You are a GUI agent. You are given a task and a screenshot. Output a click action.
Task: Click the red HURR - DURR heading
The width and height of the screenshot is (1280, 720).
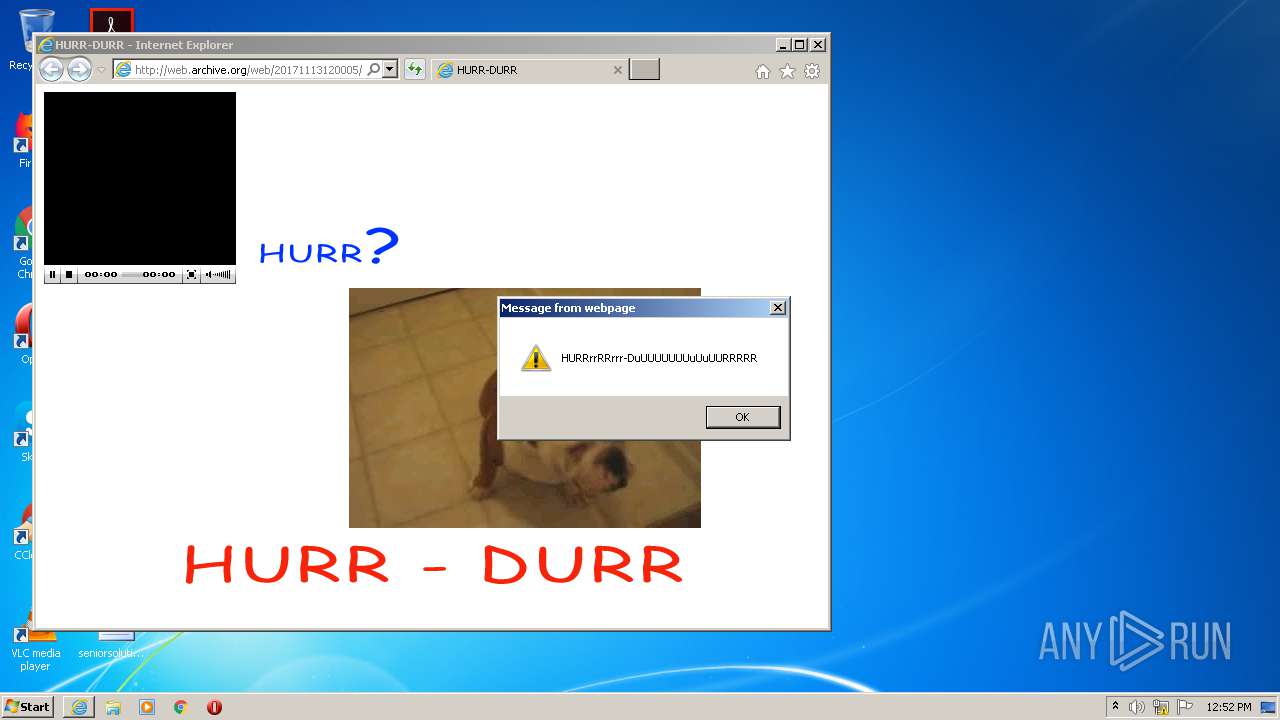(433, 564)
